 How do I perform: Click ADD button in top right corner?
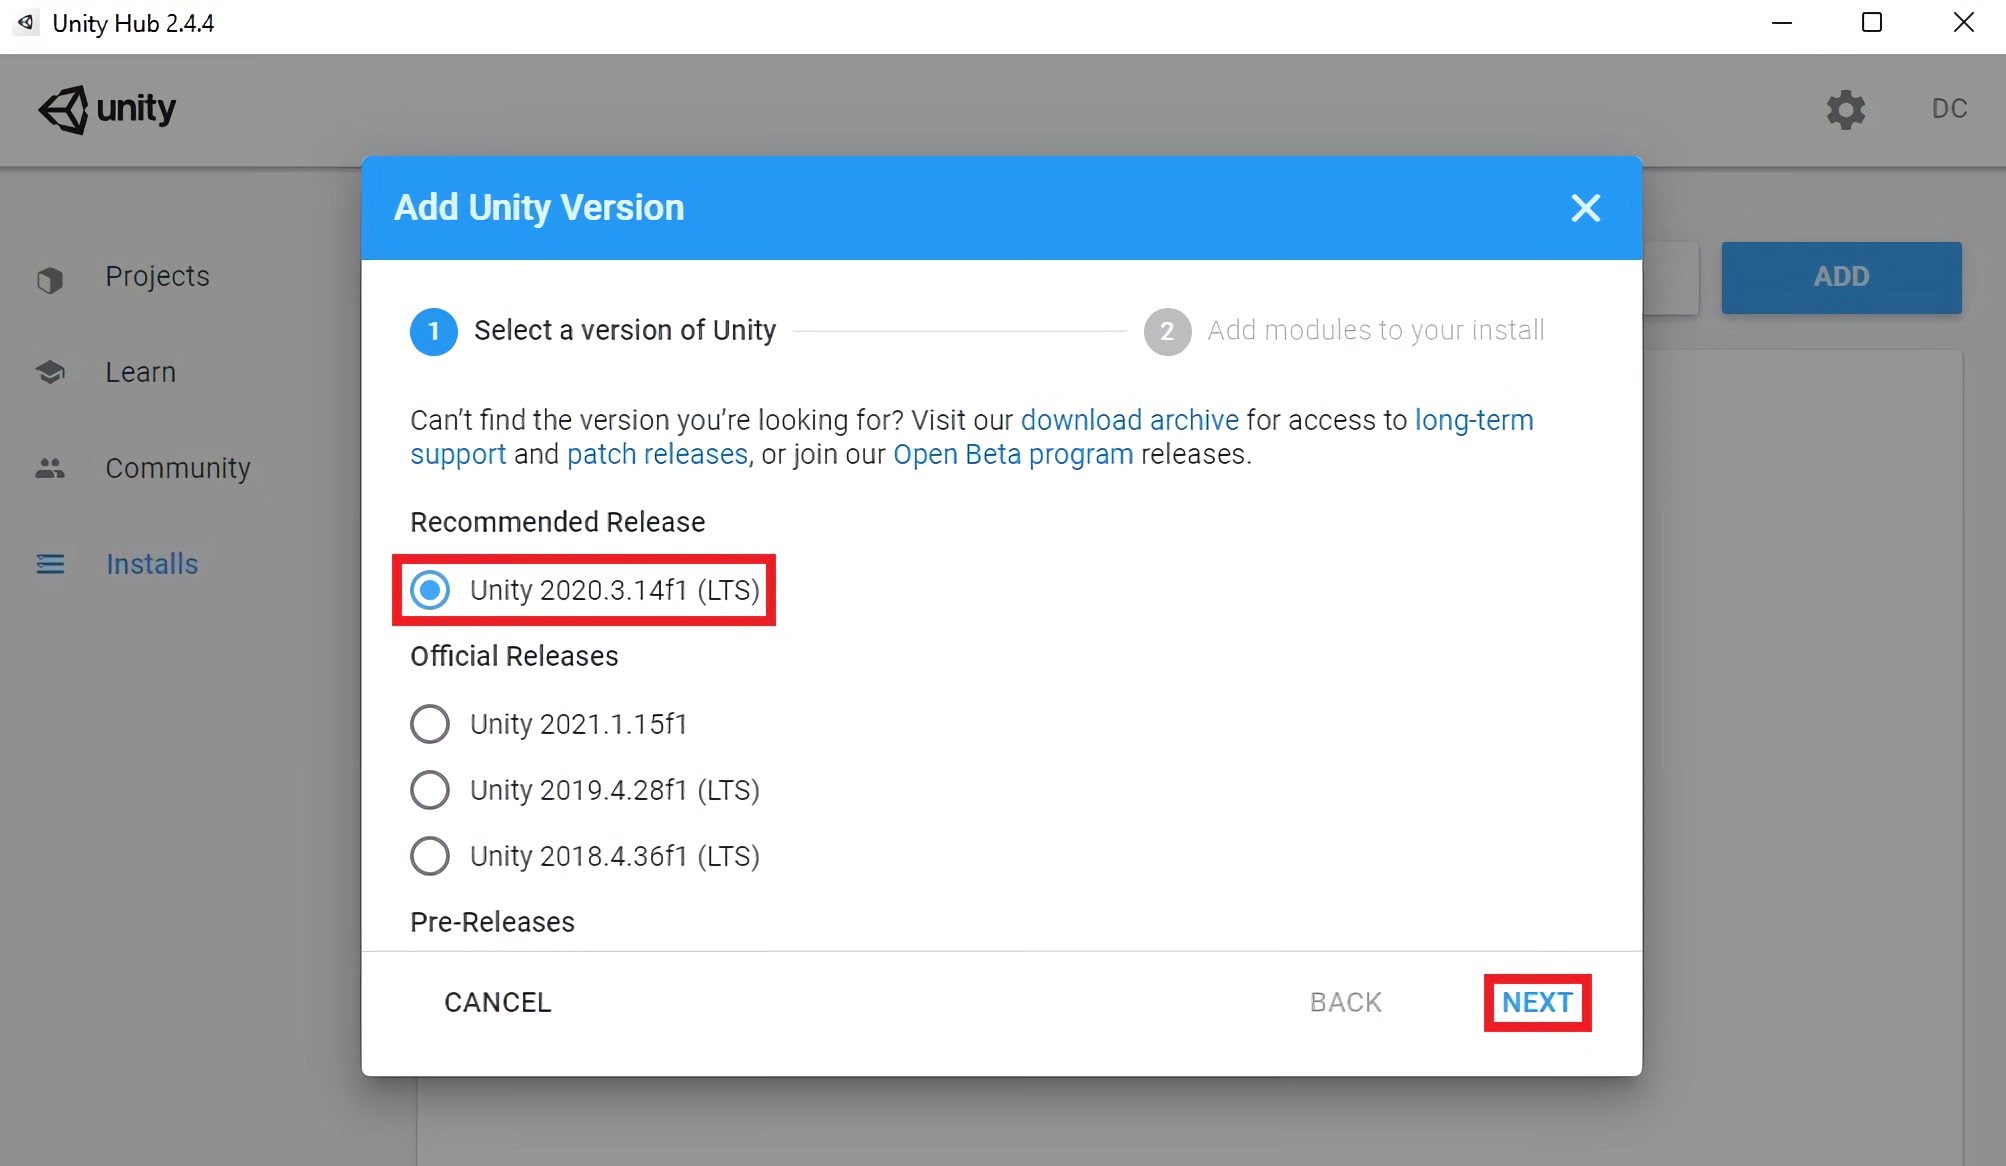(1841, 276)
